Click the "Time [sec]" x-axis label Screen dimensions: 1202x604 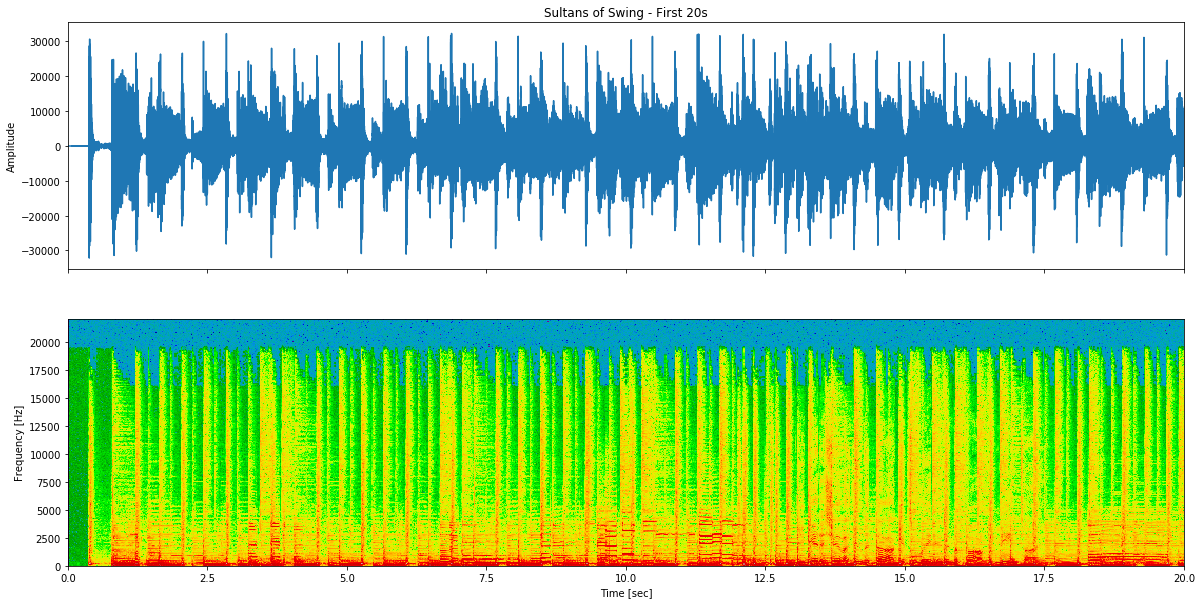point(626,594)
